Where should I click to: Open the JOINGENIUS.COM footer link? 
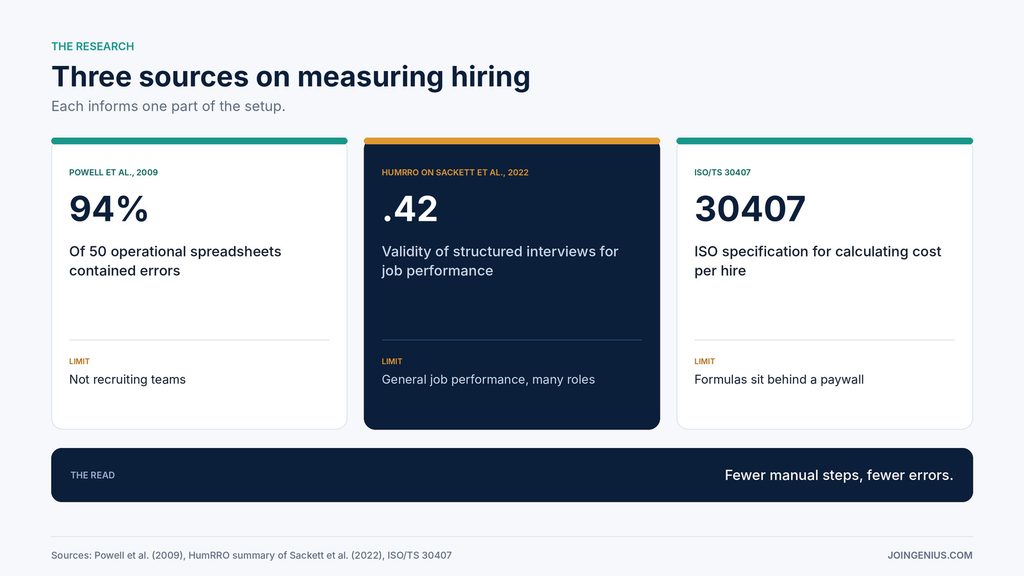pyautogui.click(x=930, y=555)
